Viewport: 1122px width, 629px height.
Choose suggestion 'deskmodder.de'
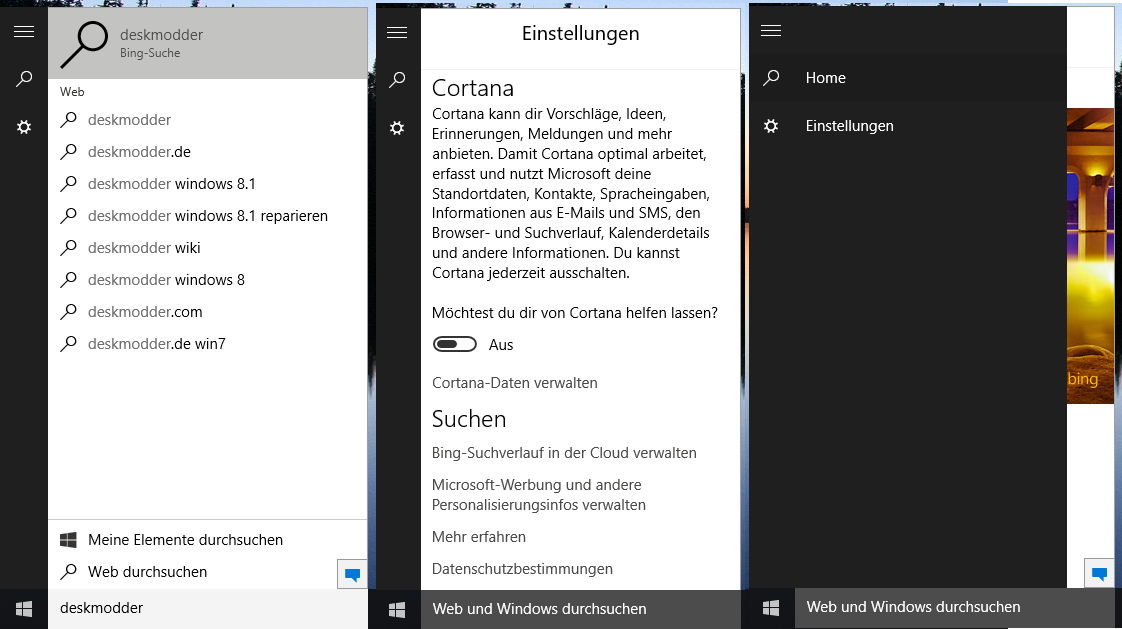[208, 152]
